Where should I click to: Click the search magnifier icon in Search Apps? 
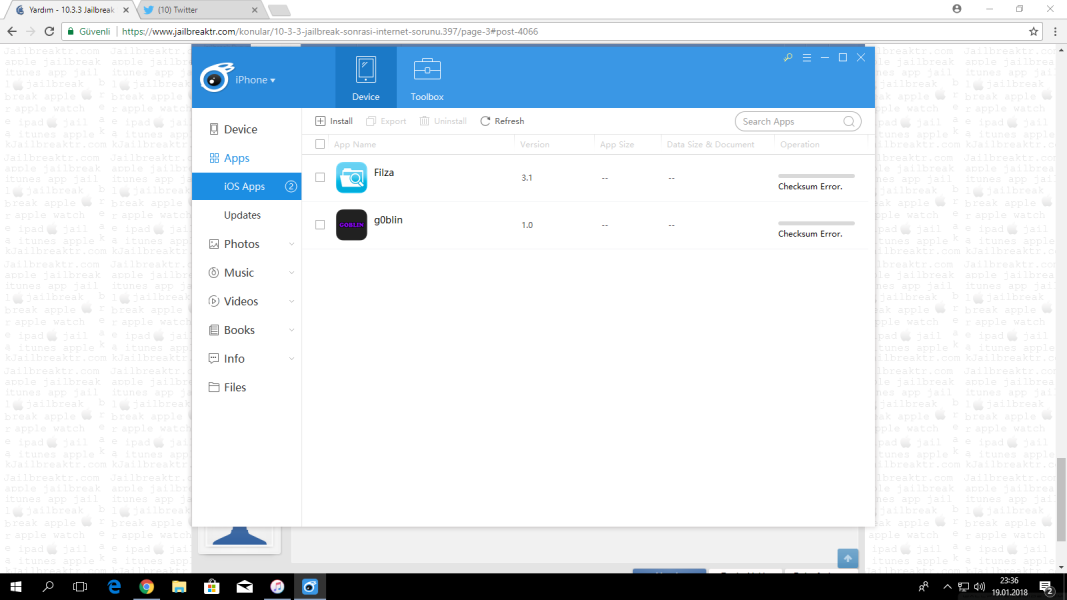849,122
